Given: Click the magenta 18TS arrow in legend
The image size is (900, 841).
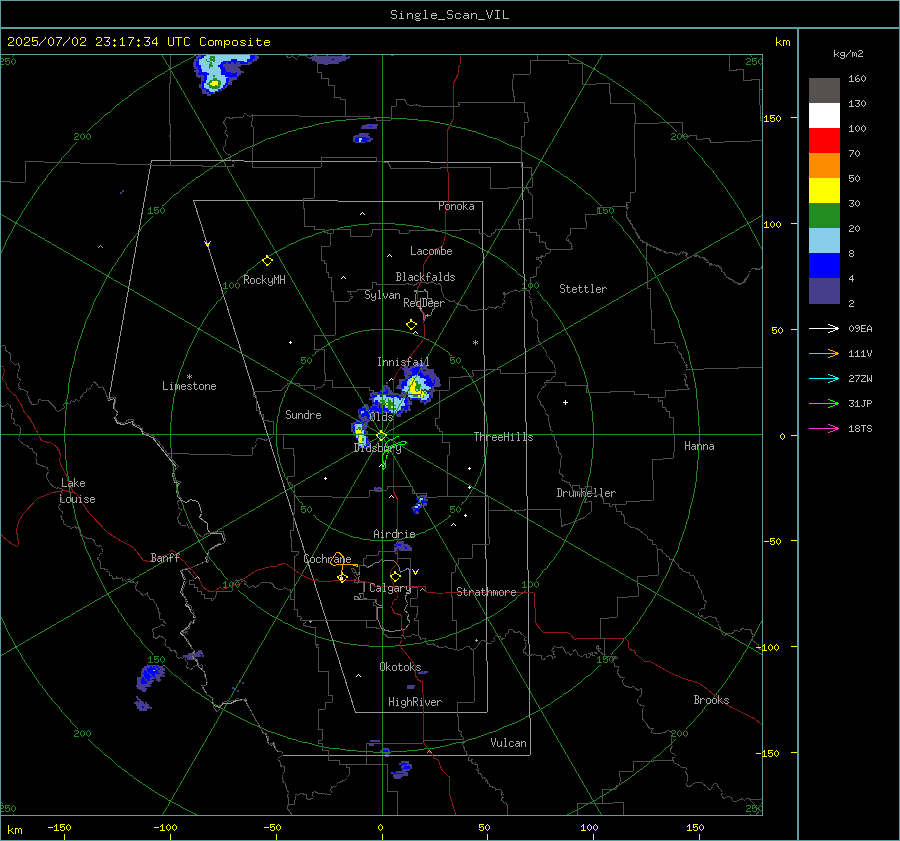Looking at the screenshot, I should (x=824, y=428).
